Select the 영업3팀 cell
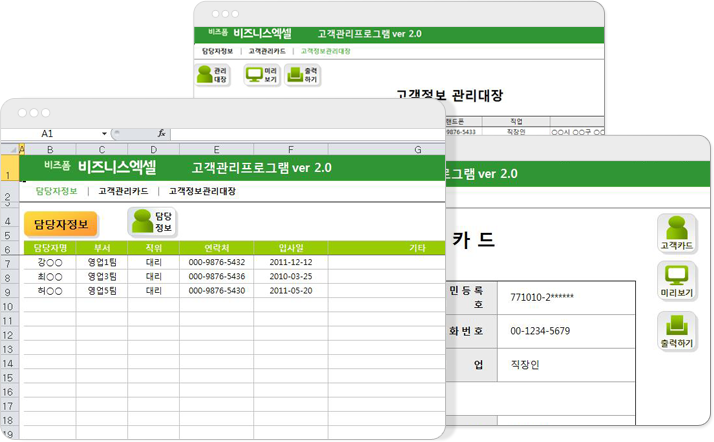714x442 pixels. point(102,277)
